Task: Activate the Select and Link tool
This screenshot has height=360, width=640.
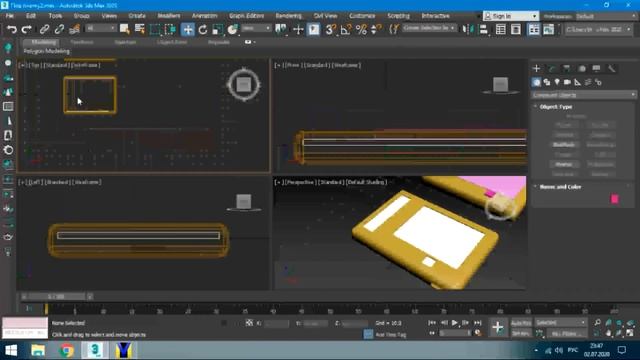Action: tap(44, 29)
